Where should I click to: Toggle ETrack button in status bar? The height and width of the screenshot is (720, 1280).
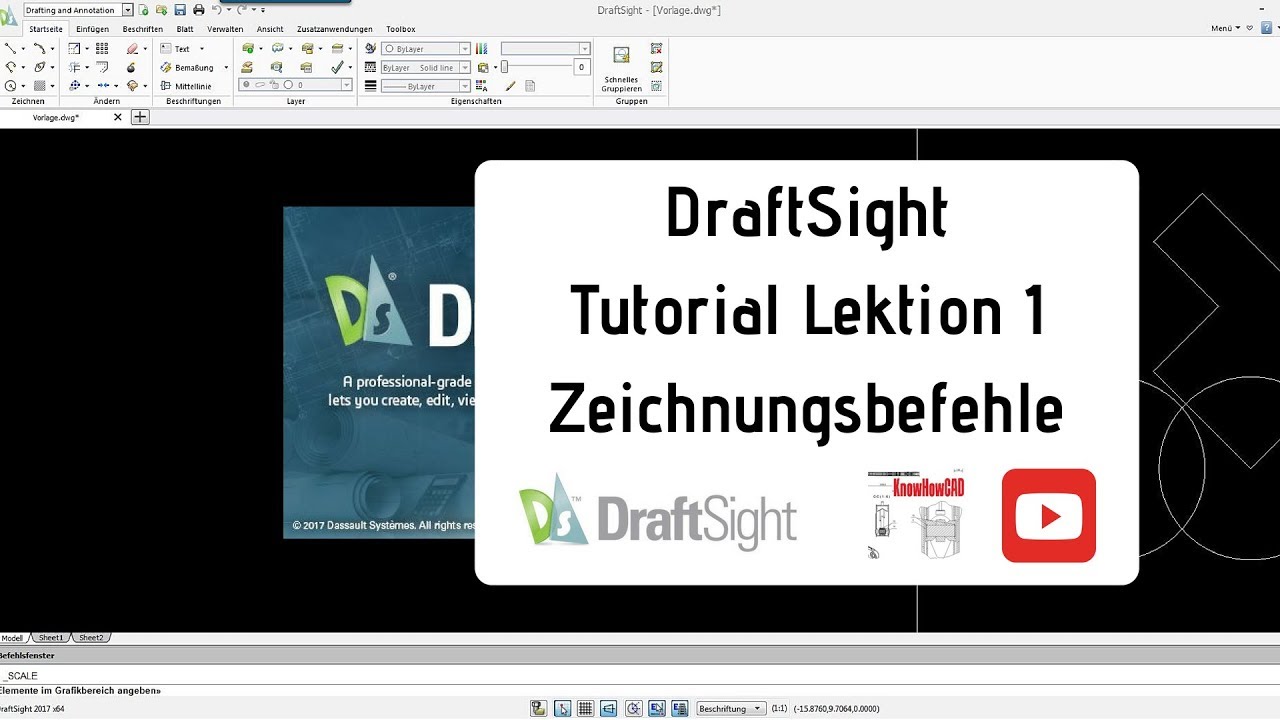(680, 708)
